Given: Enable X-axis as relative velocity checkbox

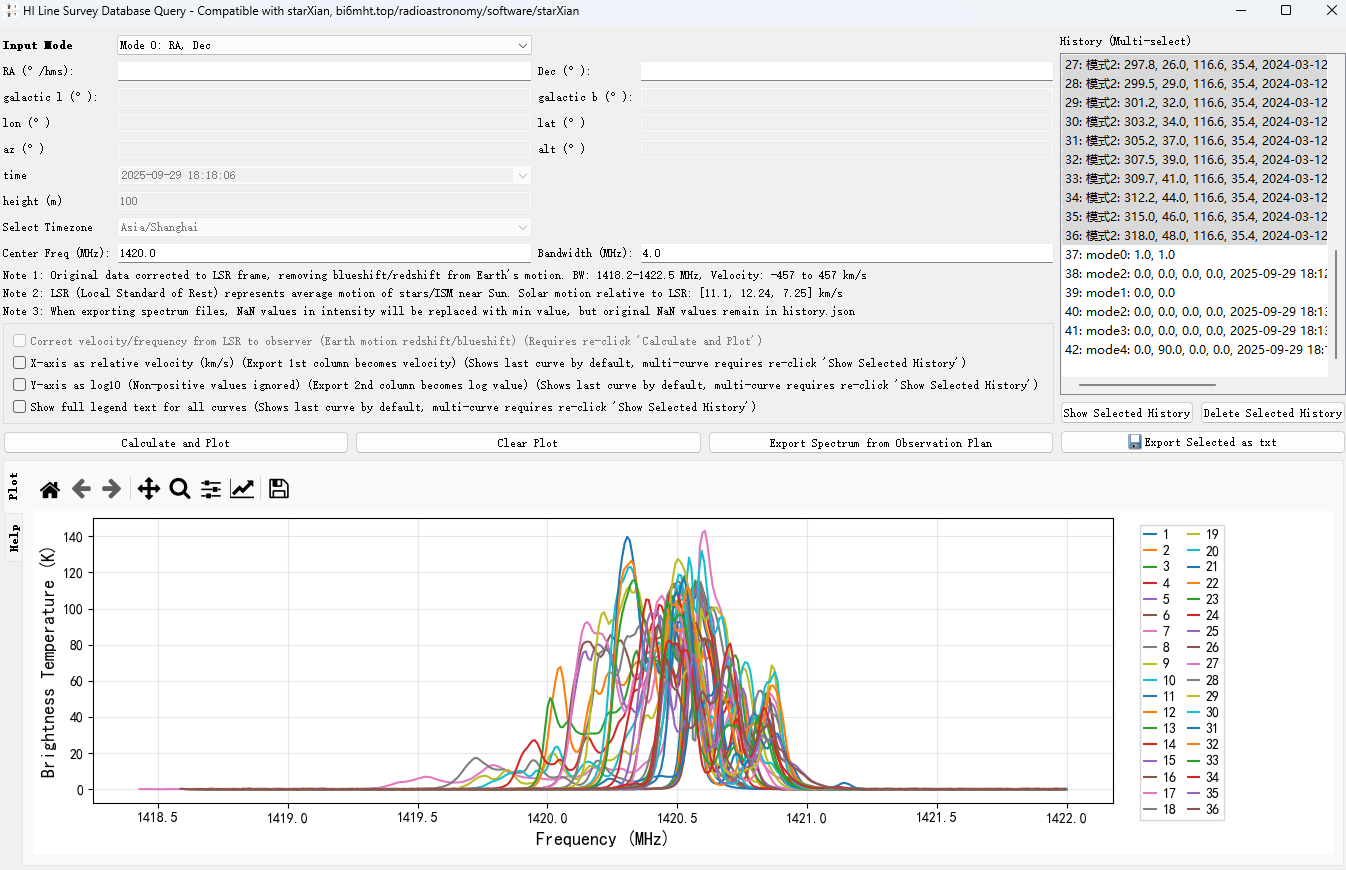Looking at the screenshot, I should (x=20, y=363).
